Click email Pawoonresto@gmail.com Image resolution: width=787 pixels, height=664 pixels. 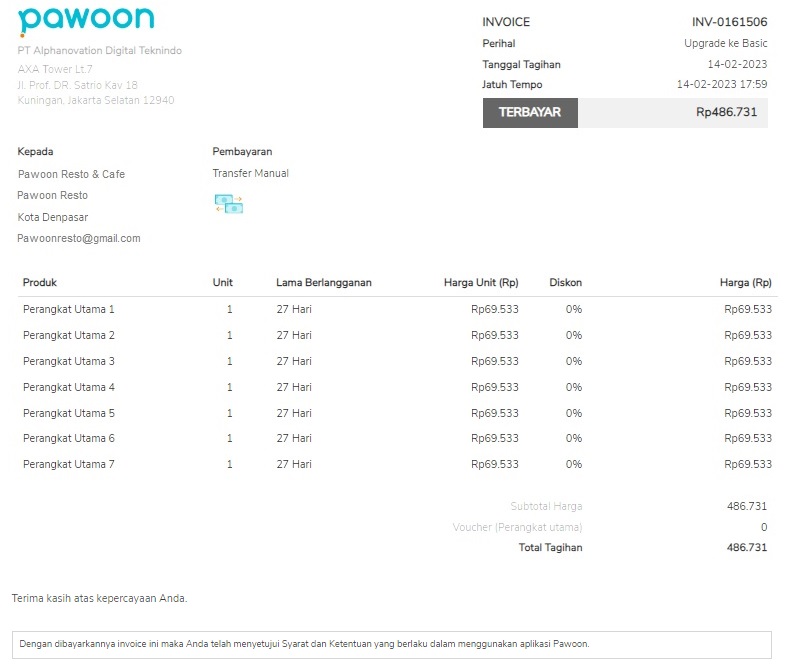pyautogui.click(x=79, y=238)
